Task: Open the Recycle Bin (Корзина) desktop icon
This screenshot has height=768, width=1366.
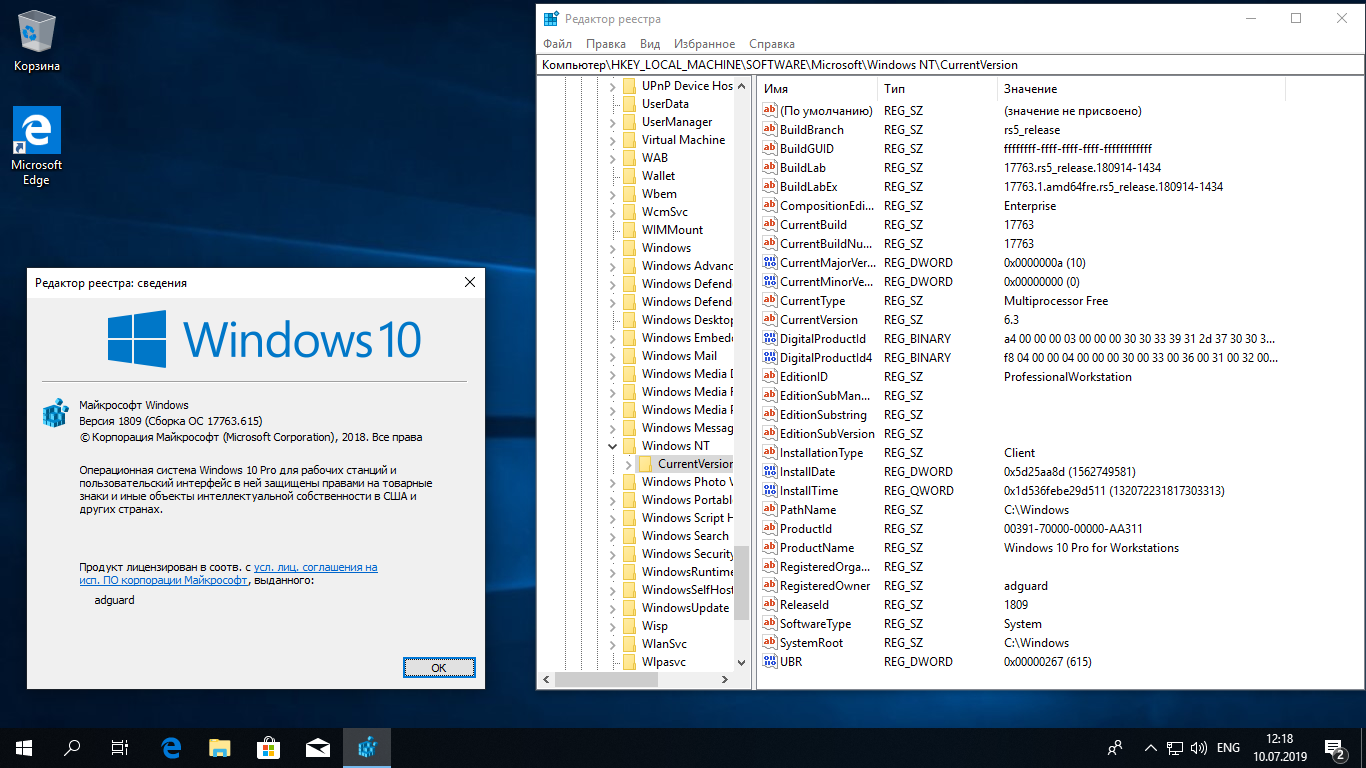Action: (x=37, y=41)
